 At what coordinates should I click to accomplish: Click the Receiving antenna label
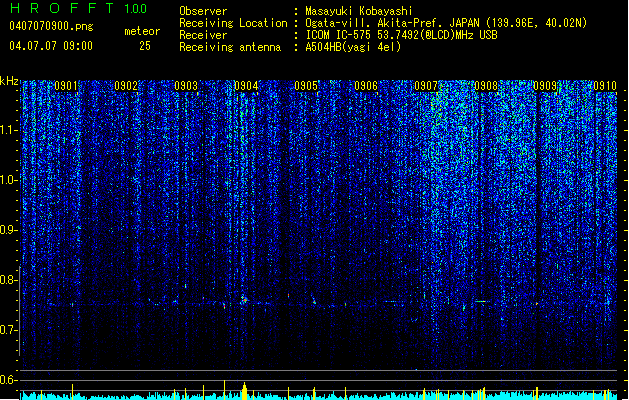(x=230, y=47)
